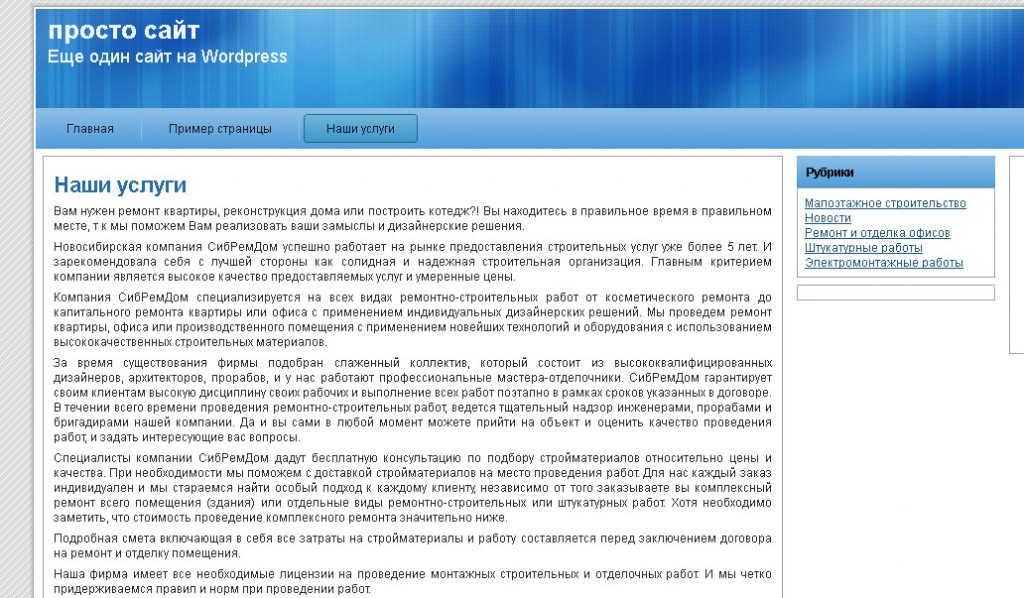
Task: Click paragraph starting Специалисты компании СибРемДом
Action: (413, 488)
